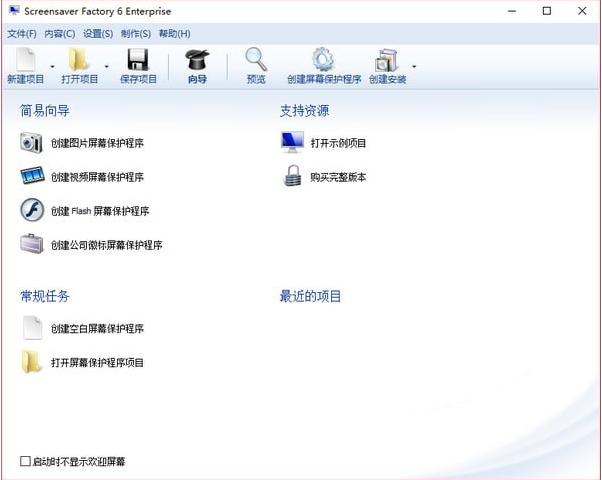Tick the 启动时不显示欢迎屏幕 checkbox
The height and width of the screenshot is (480, 602).
(25, 461)
